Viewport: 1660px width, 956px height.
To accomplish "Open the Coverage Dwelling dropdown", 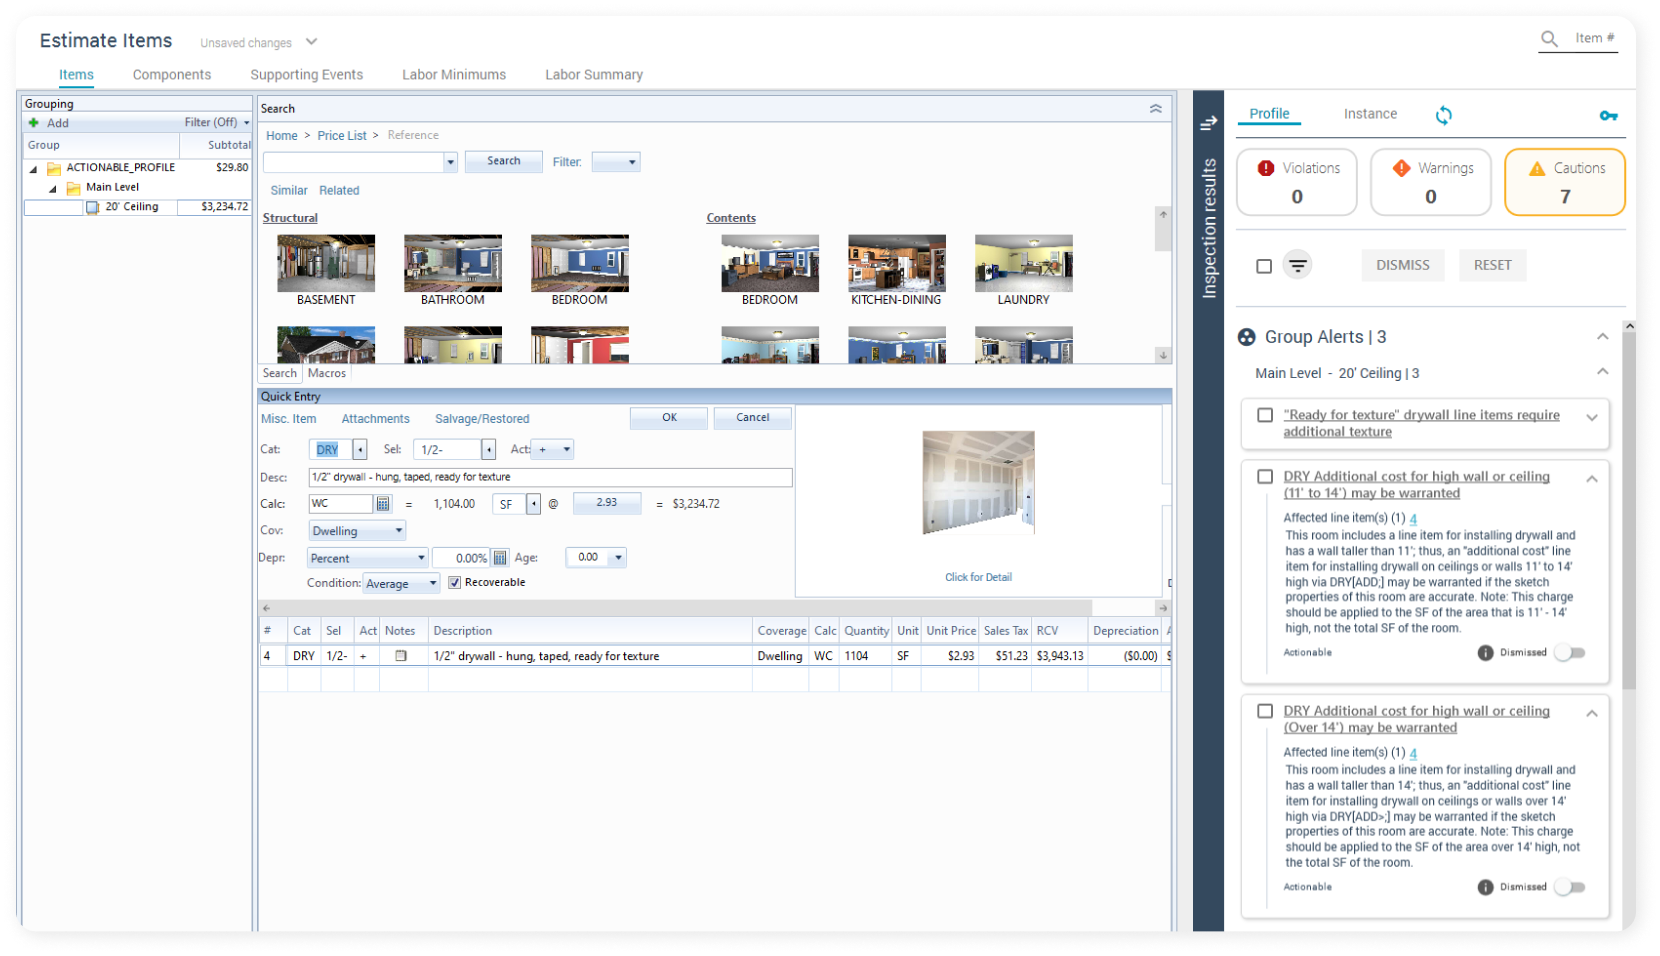I will (x=357, y=531).
